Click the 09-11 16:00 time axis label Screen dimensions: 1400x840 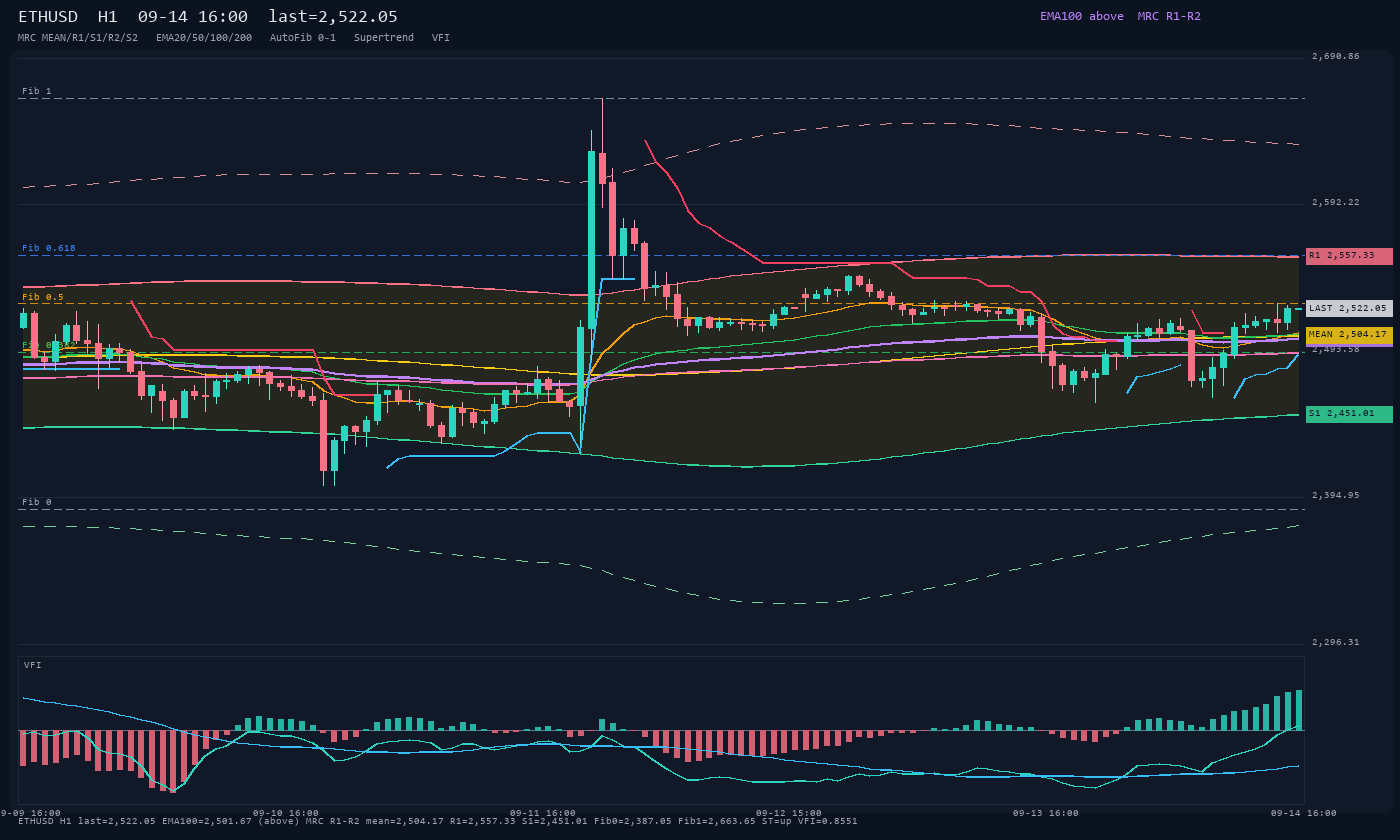pos(543,813)
